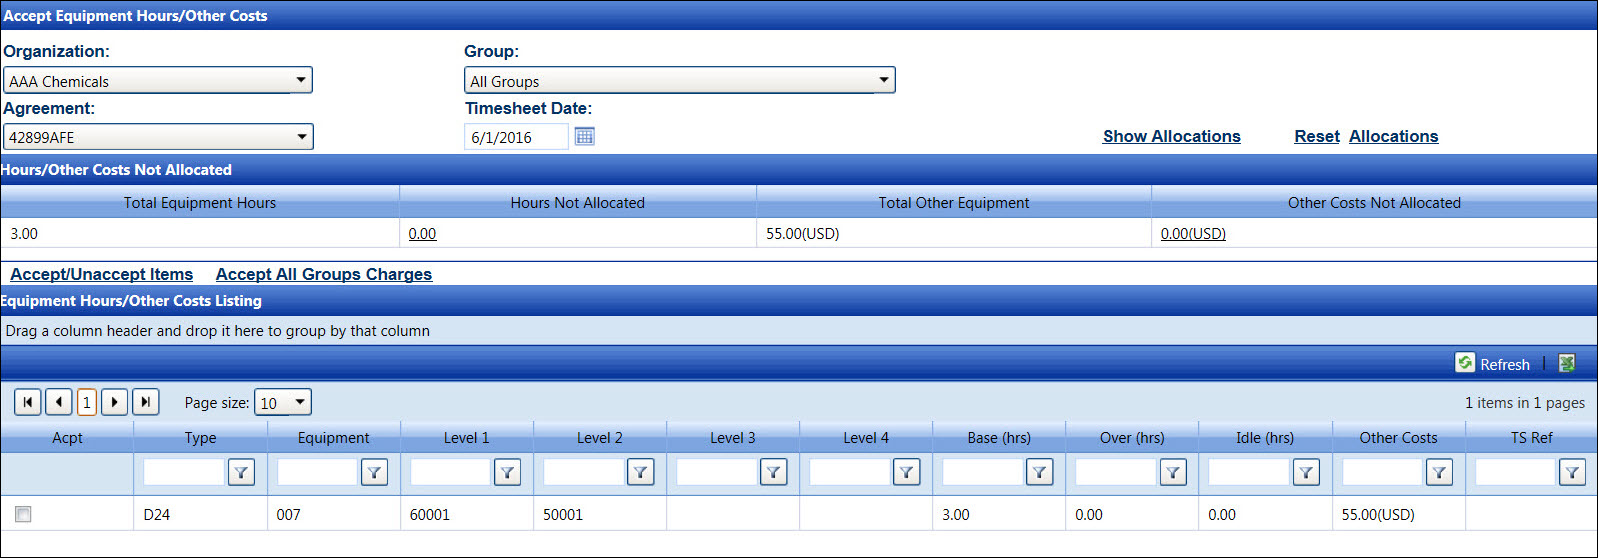
Task: Click the Refresh icon in grid toolbar
Action: 1465,363
